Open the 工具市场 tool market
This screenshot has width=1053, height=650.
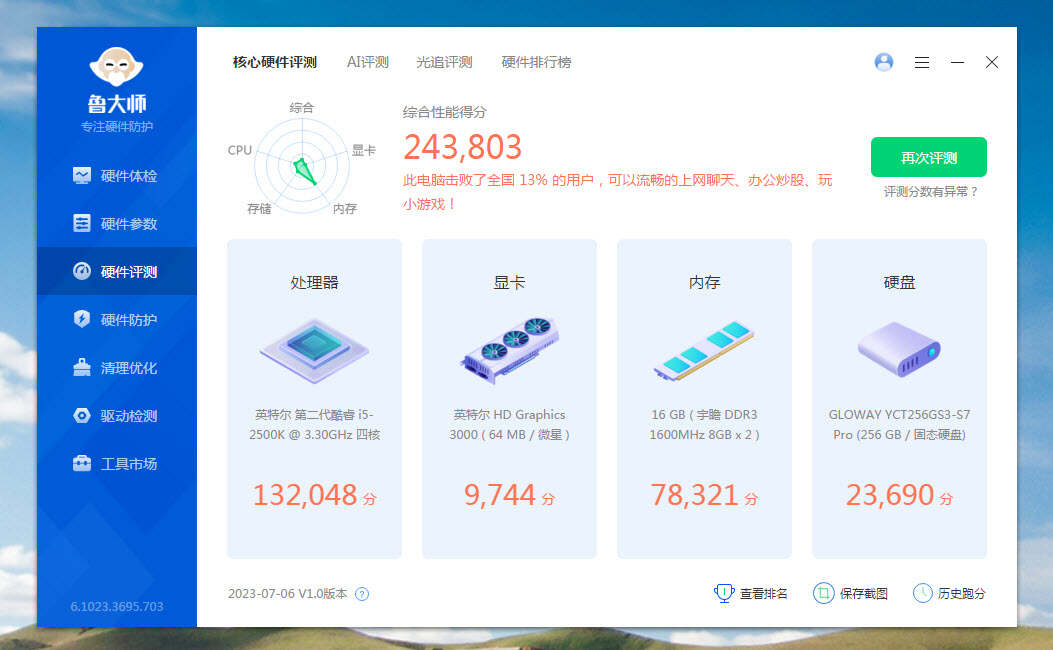point(116,463)
